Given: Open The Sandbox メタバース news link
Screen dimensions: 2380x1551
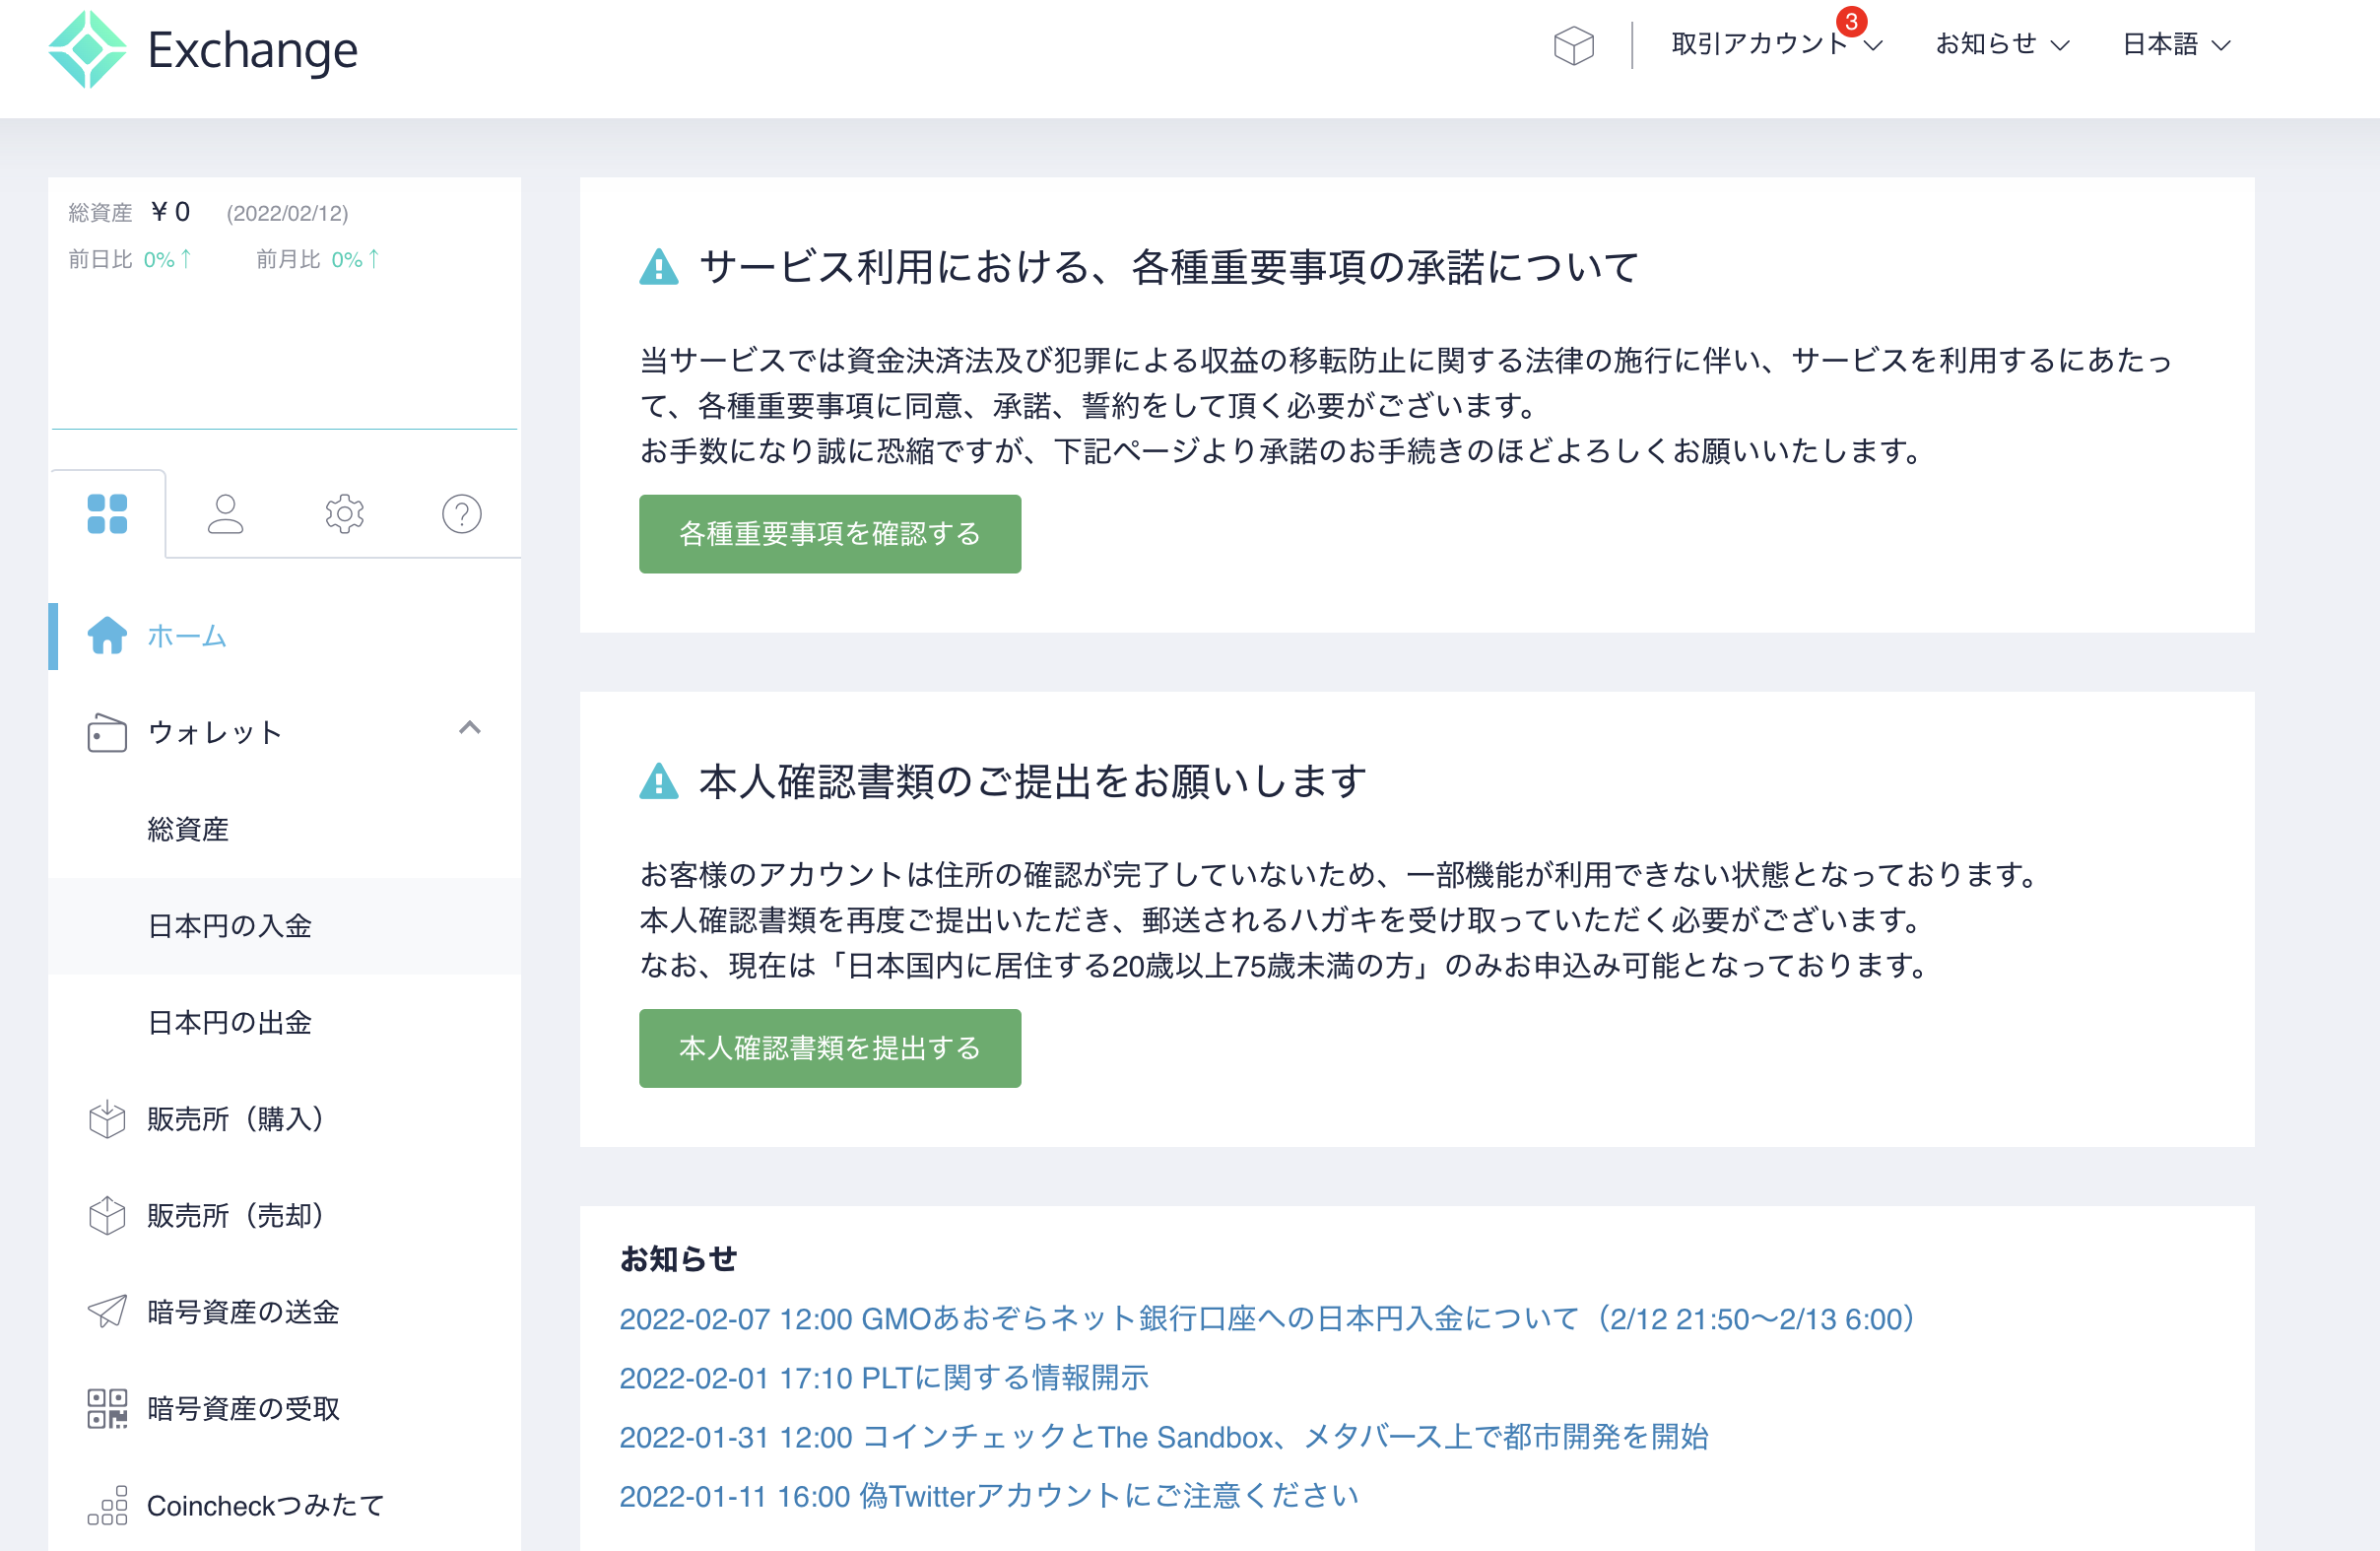Looking at the screenshot, I should 1164,1437.
